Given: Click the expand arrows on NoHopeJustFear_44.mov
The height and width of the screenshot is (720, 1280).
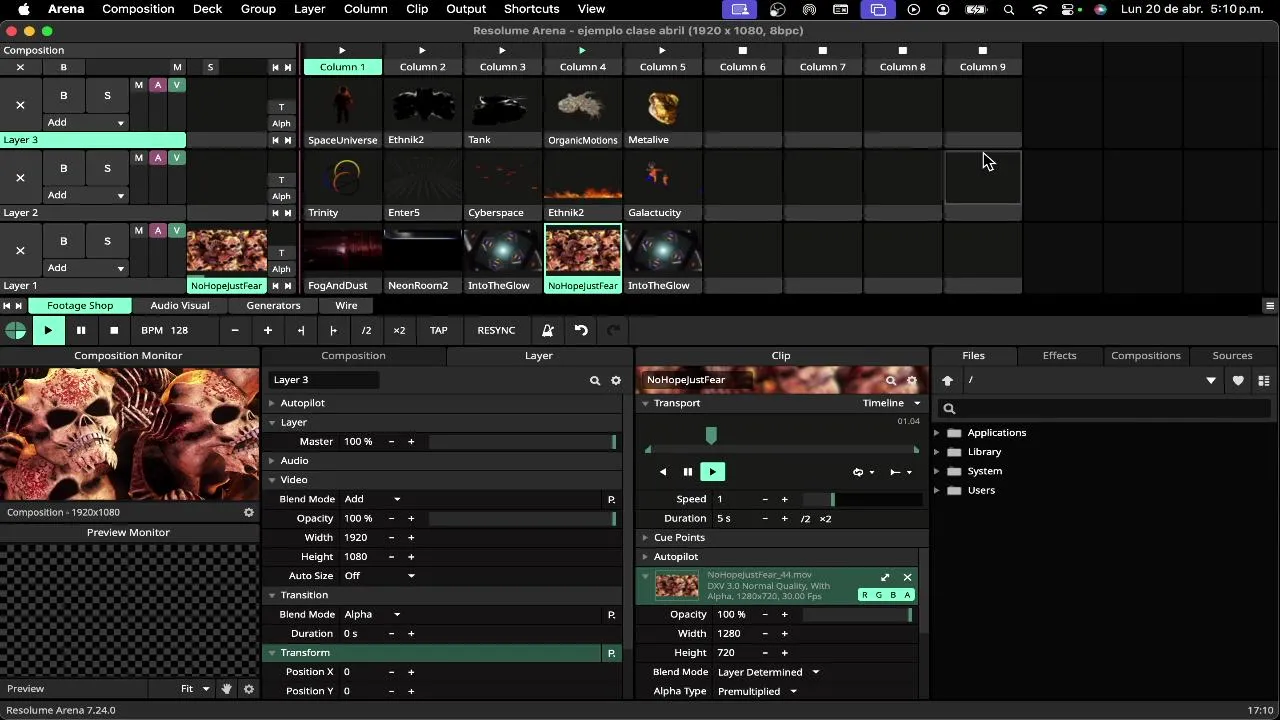Looking at the screenshot, I should pyautogui.click(x=885, y=578).
